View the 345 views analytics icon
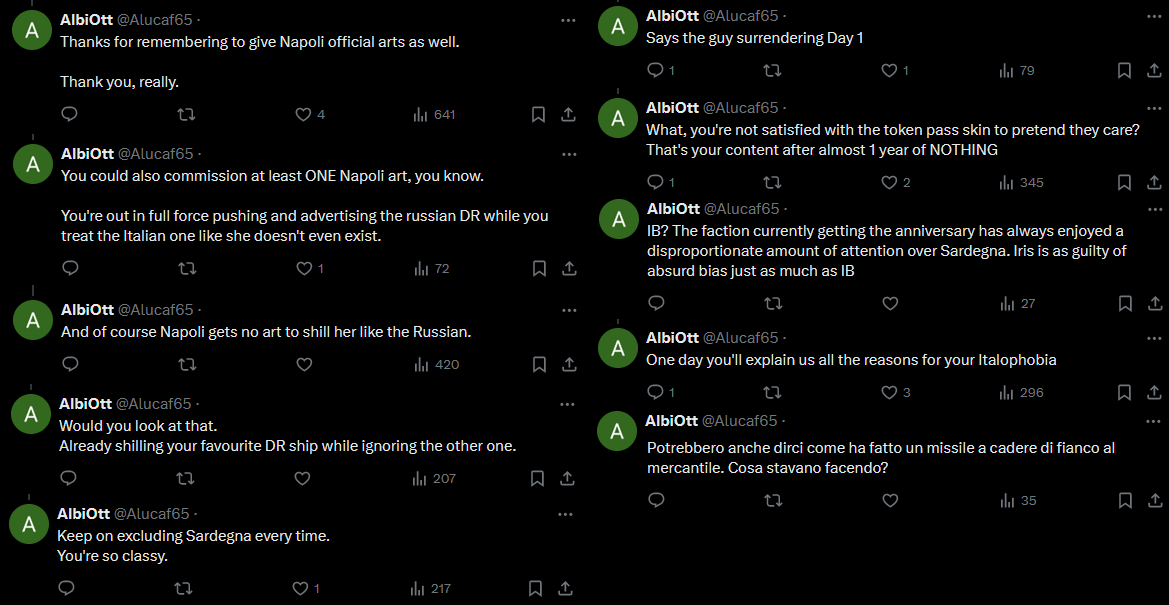 (x=1020, y=182)
